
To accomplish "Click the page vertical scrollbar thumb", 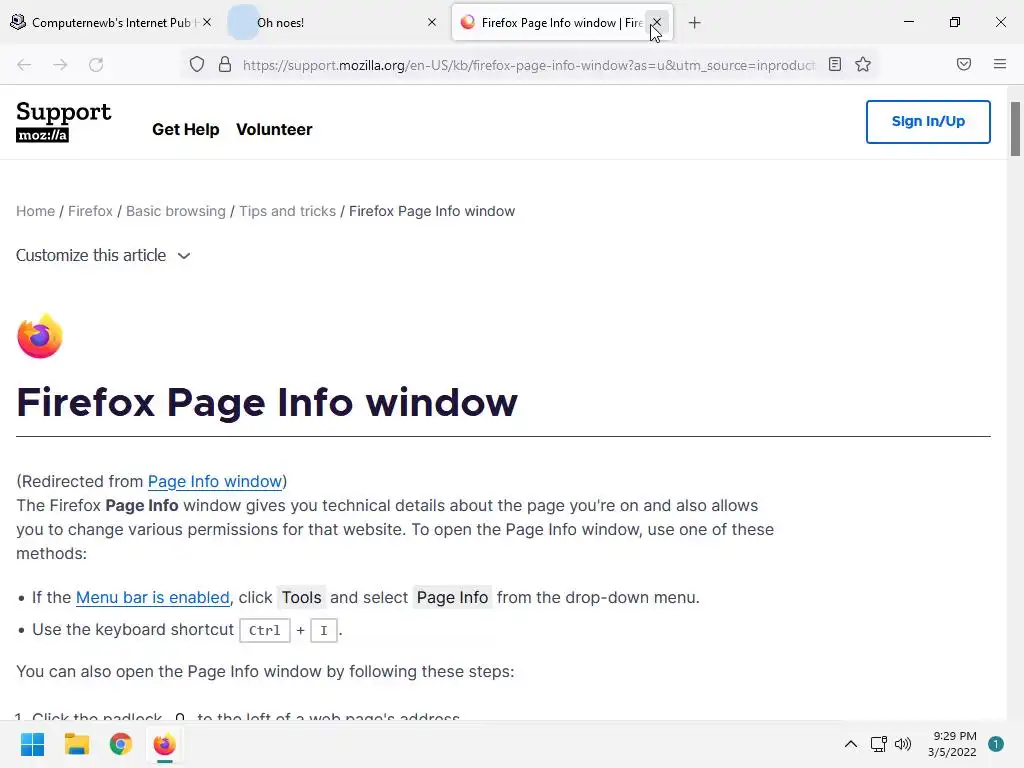I will pos(1015,129).
